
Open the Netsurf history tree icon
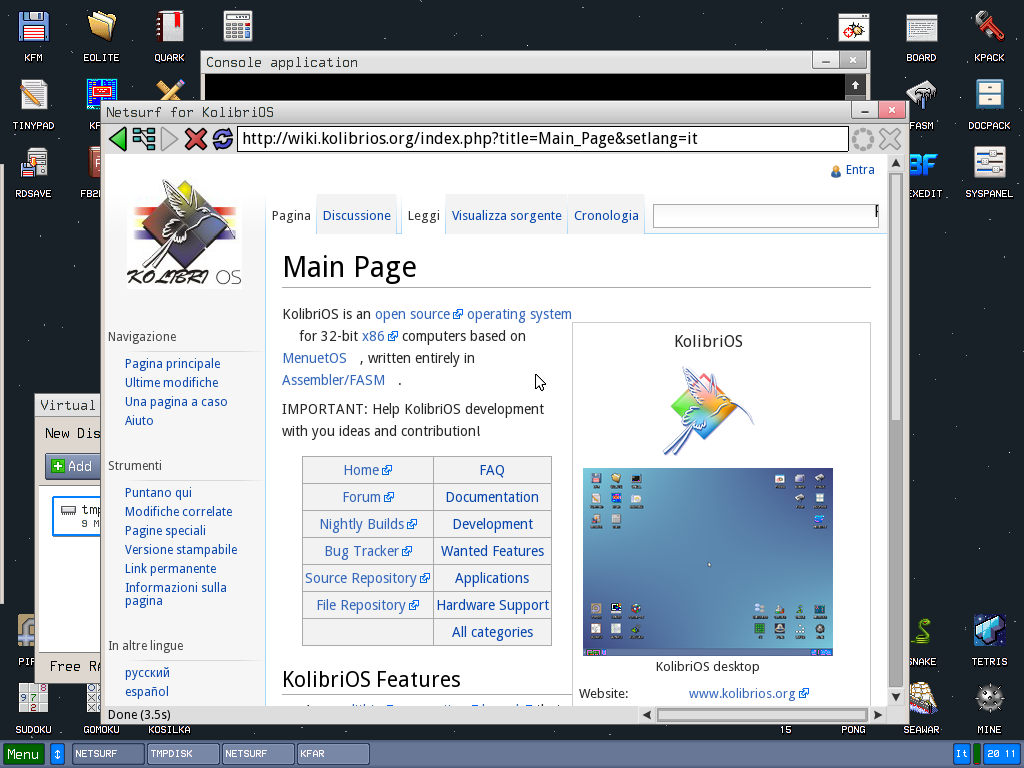click(144, 139)
